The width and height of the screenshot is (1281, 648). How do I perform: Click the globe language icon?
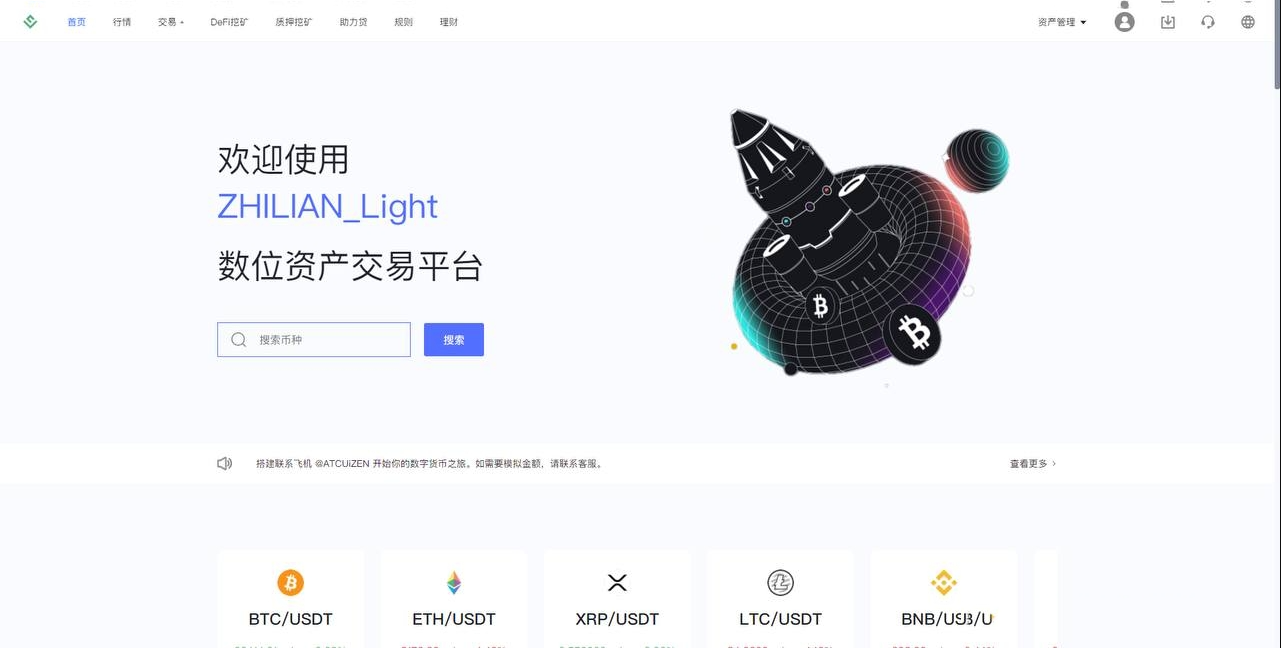[x=1248, y=22]
